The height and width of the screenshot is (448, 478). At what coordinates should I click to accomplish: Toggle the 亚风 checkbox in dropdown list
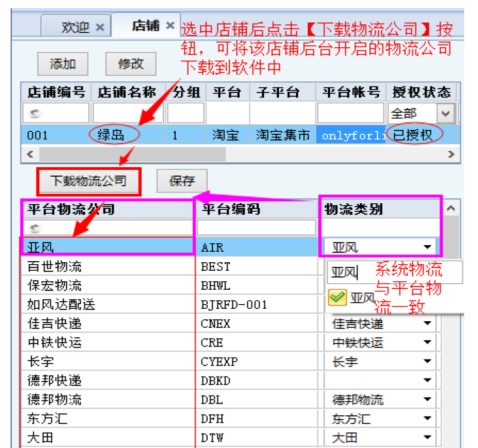point(337,297)
